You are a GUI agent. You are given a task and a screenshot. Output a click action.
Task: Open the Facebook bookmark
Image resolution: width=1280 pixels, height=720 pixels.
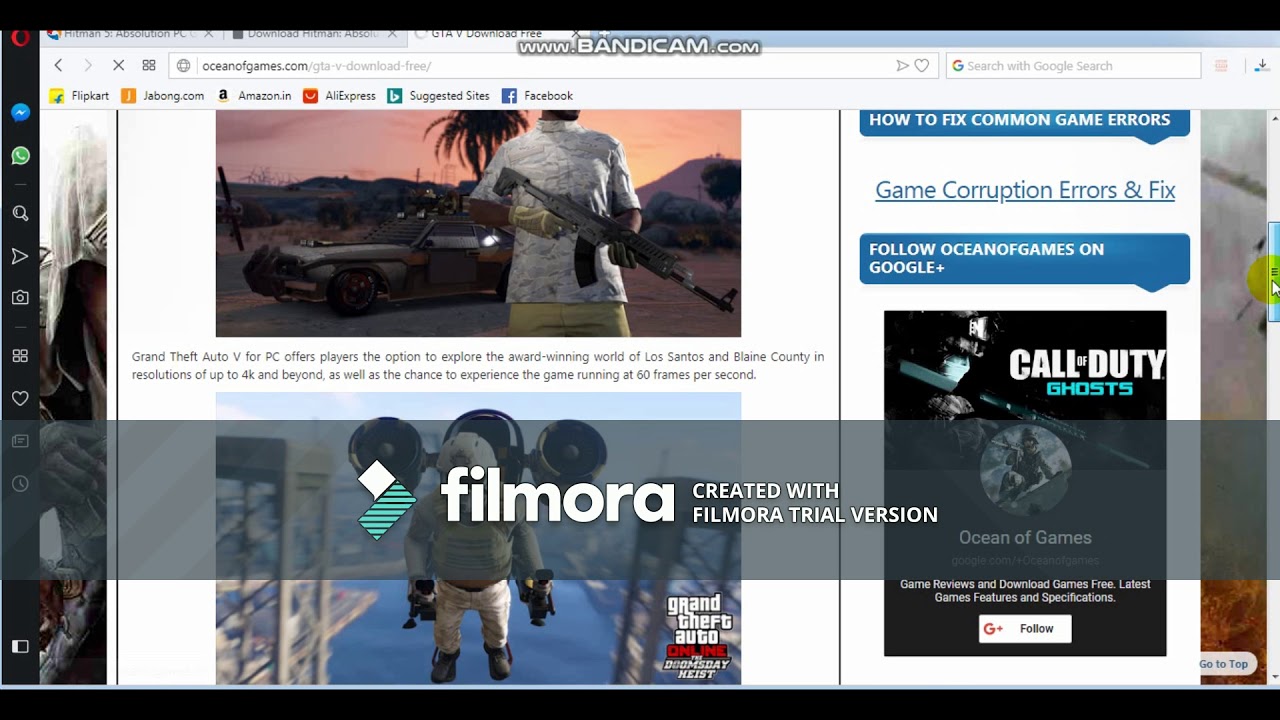pyautogui.click(x=537, y=96)
